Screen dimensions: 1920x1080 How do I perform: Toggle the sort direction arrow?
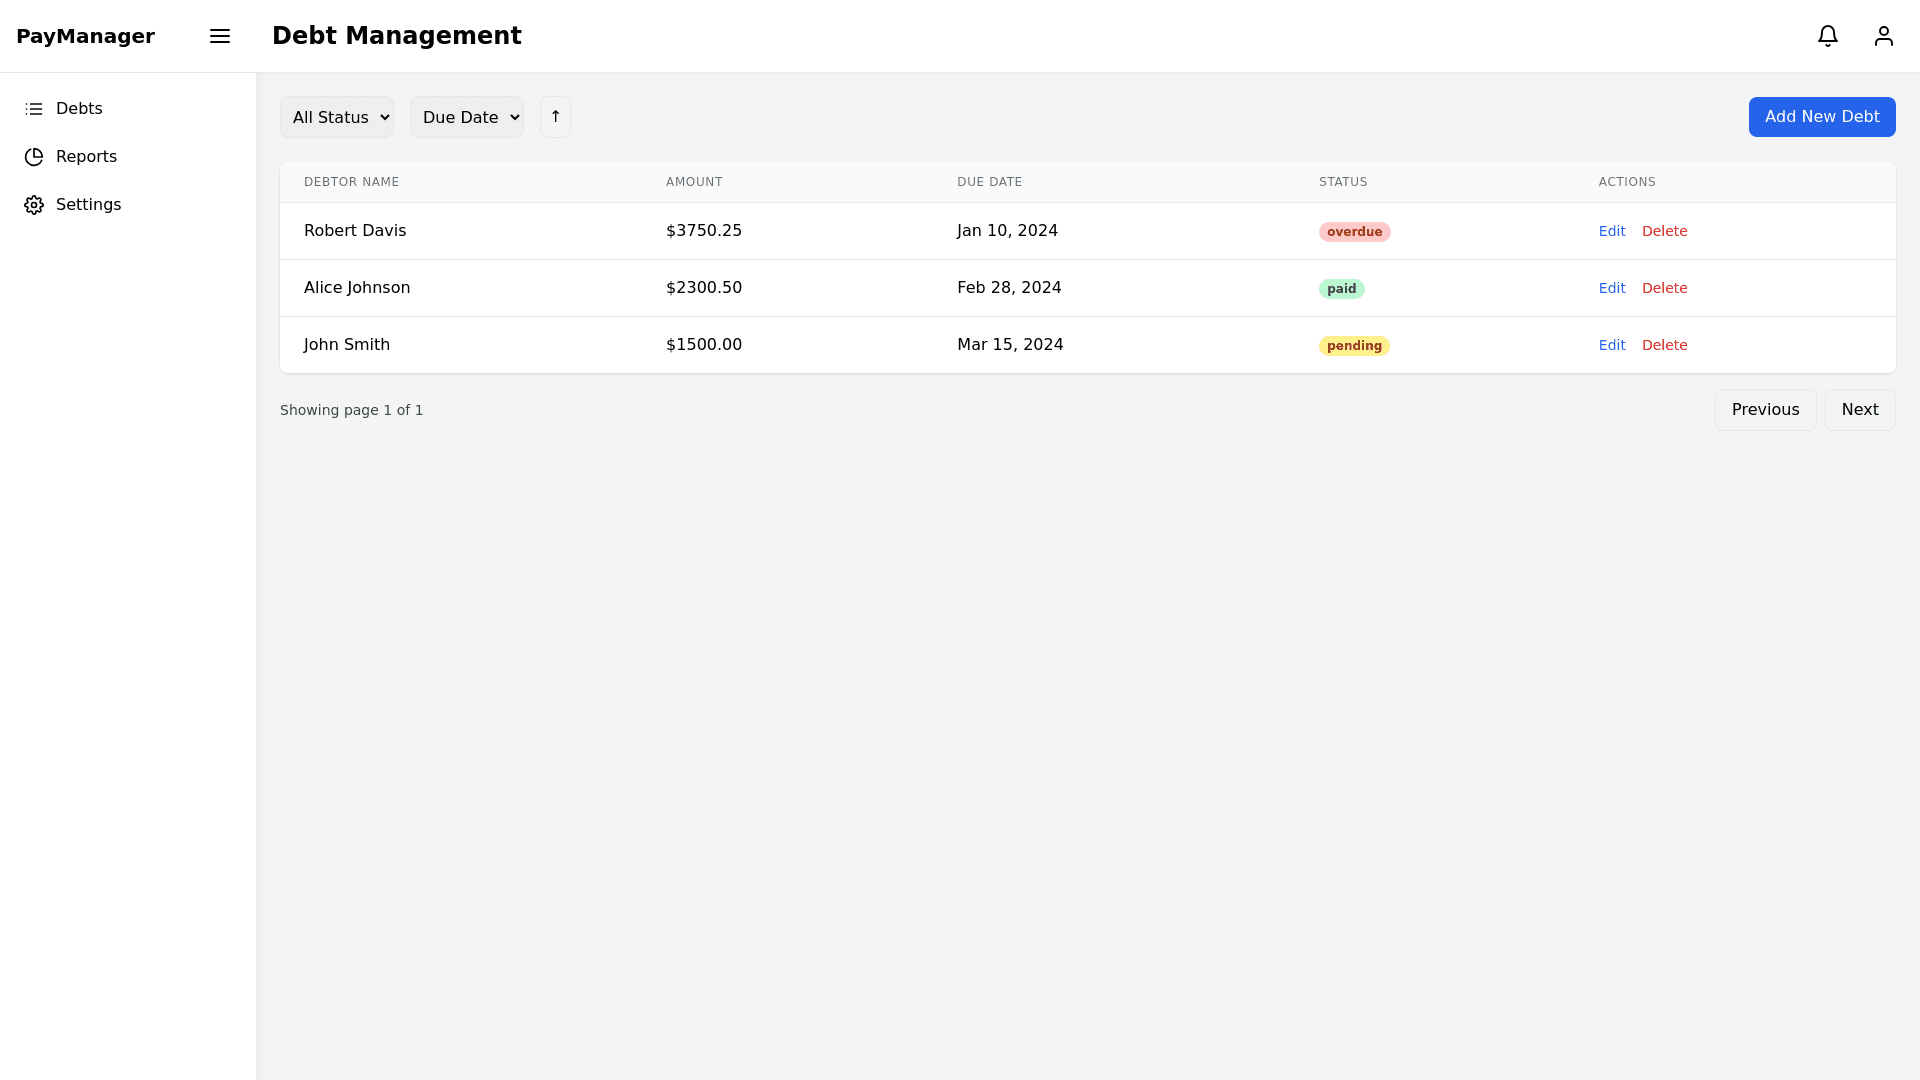point(555,117)
